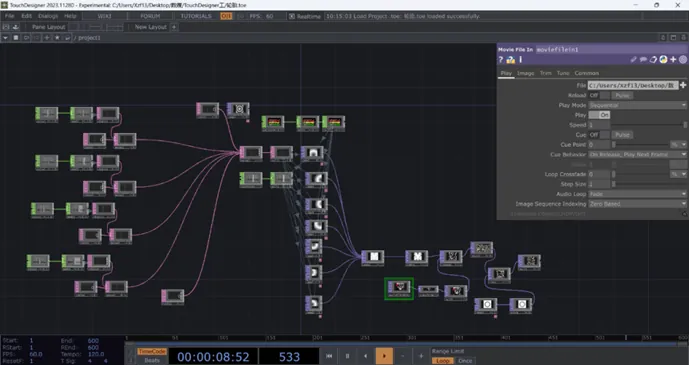Click the download-tray icon left of Pane Layout

[x=17, y=27]
